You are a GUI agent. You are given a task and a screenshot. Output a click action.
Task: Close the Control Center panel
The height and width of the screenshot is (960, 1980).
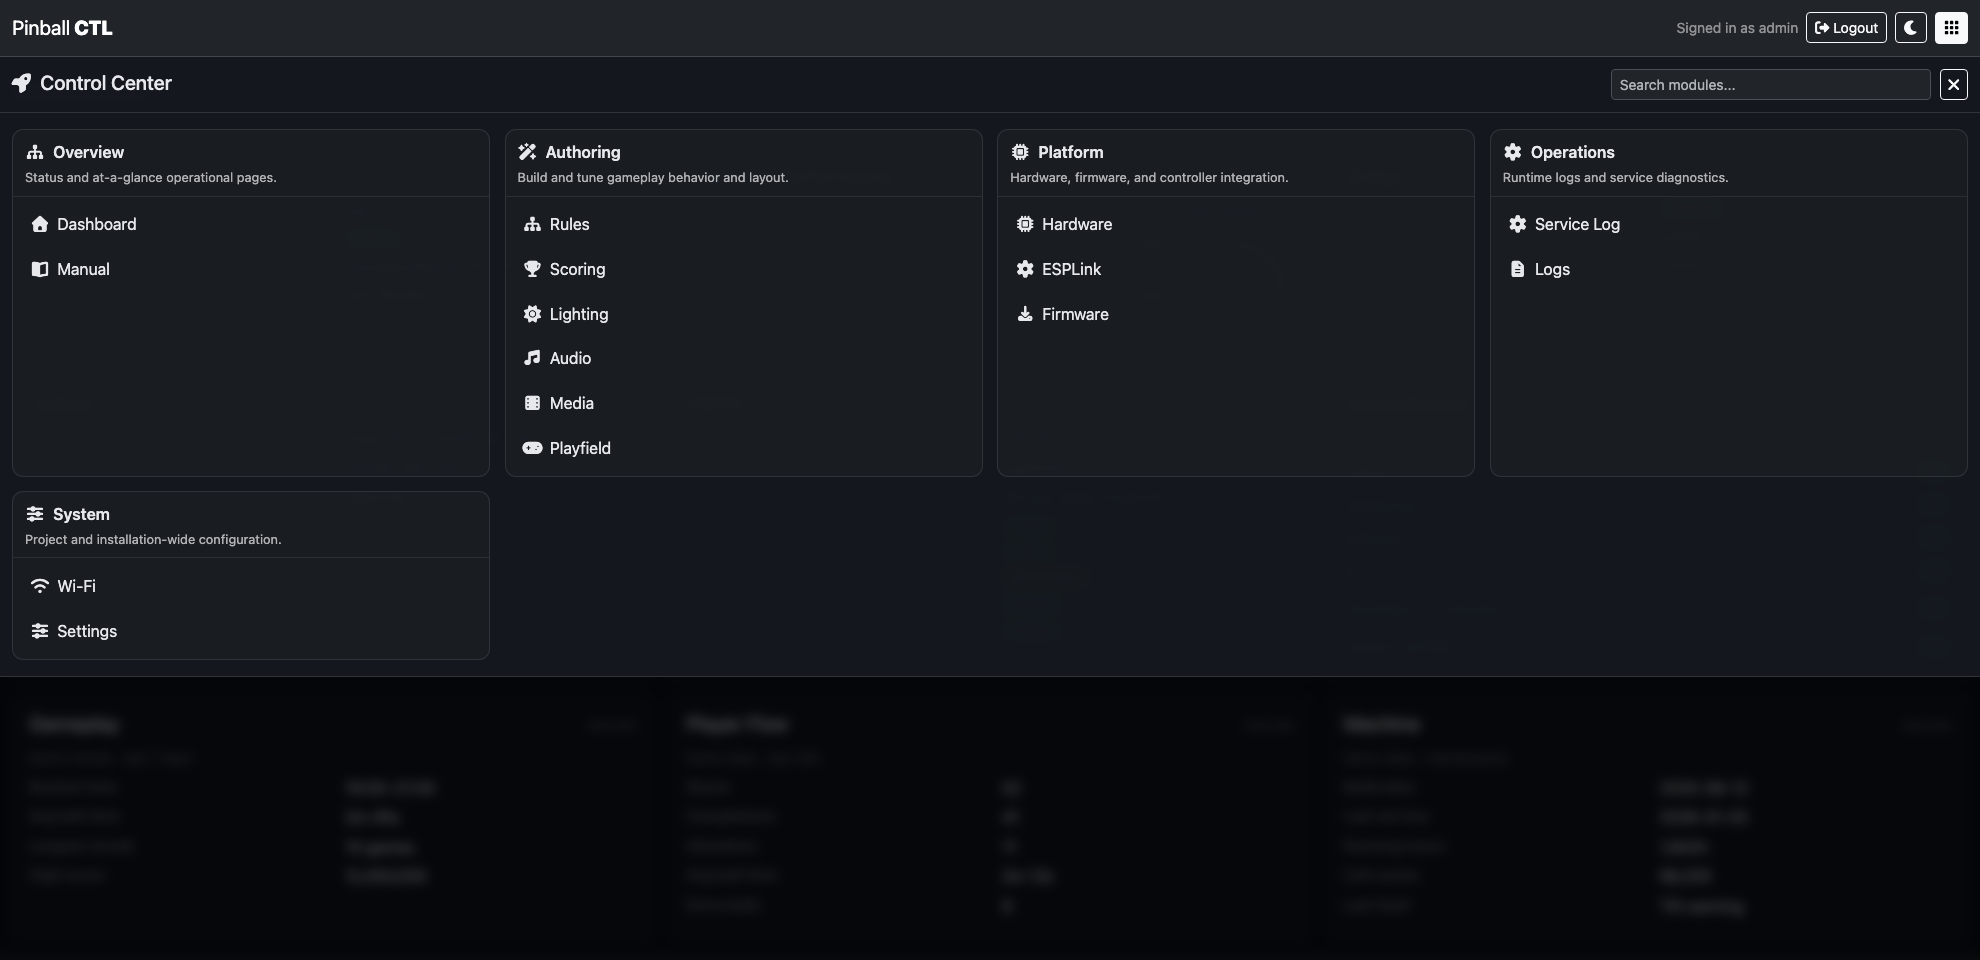pyautogui.click(x=1953, y=85)
